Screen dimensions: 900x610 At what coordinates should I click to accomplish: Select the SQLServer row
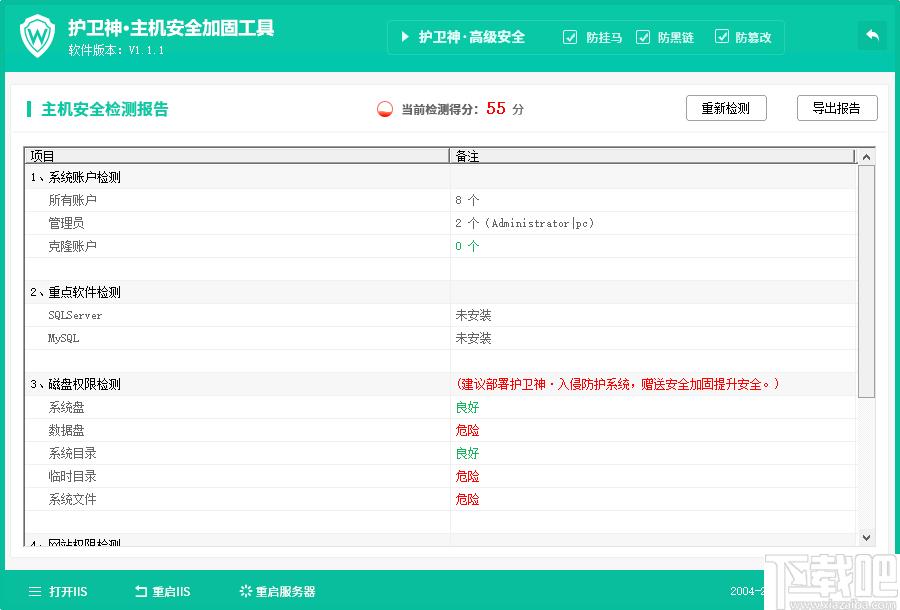(x=440, y=315)
